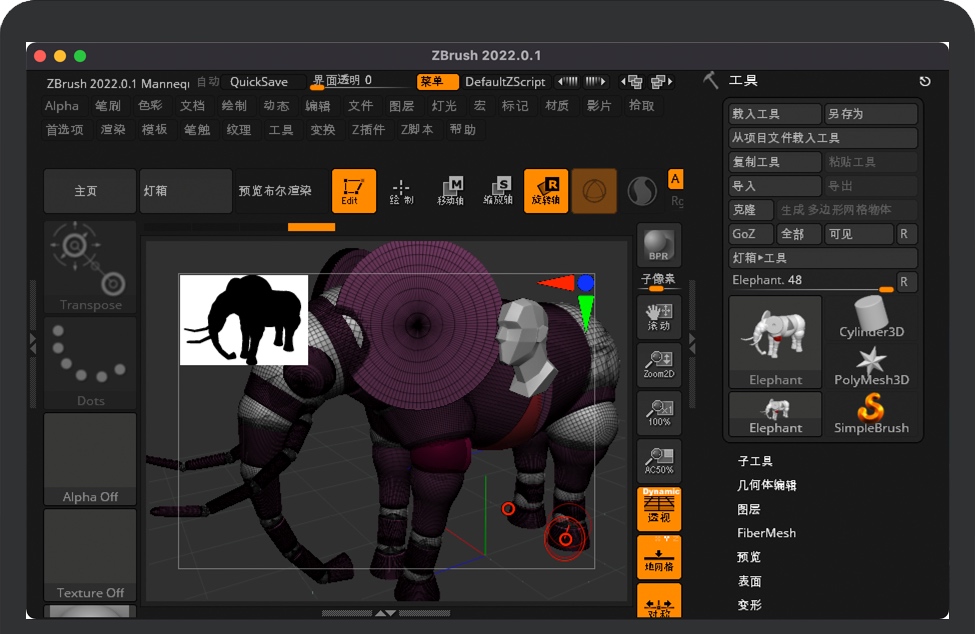The image size is (975, 634).
Task: Choose the SimpleBrush tool icon
Action: pyautogui.click(x=871, y=413)
